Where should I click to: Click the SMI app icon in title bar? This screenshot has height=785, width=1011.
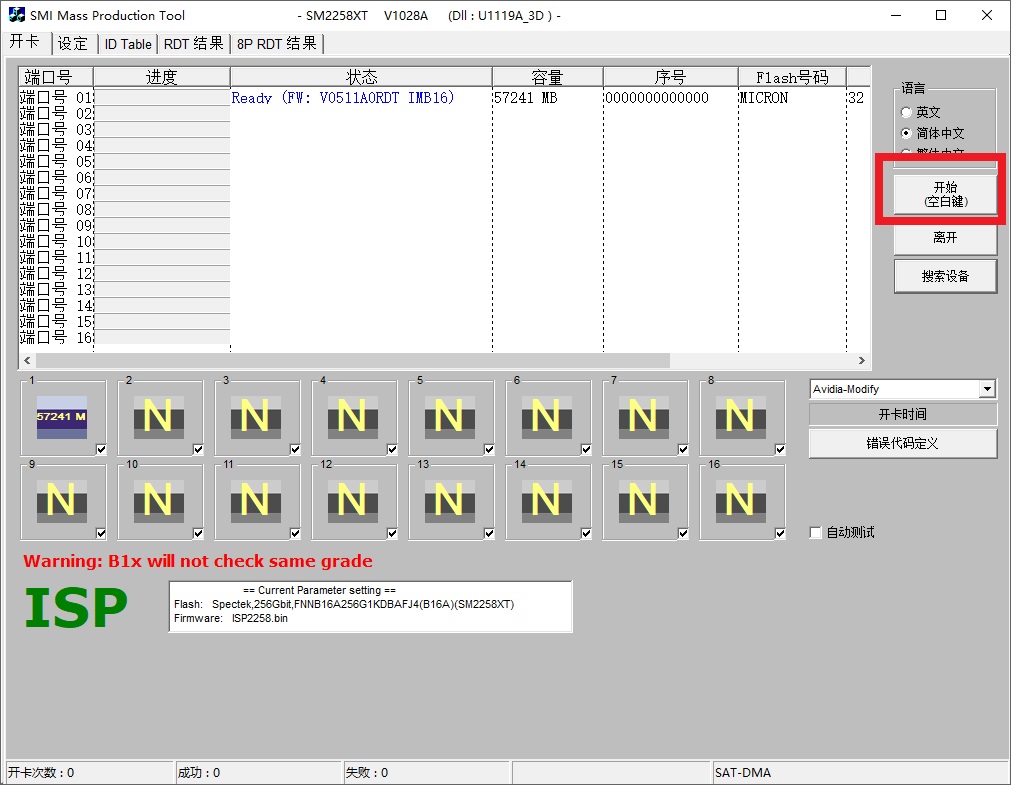click(16, 15)
